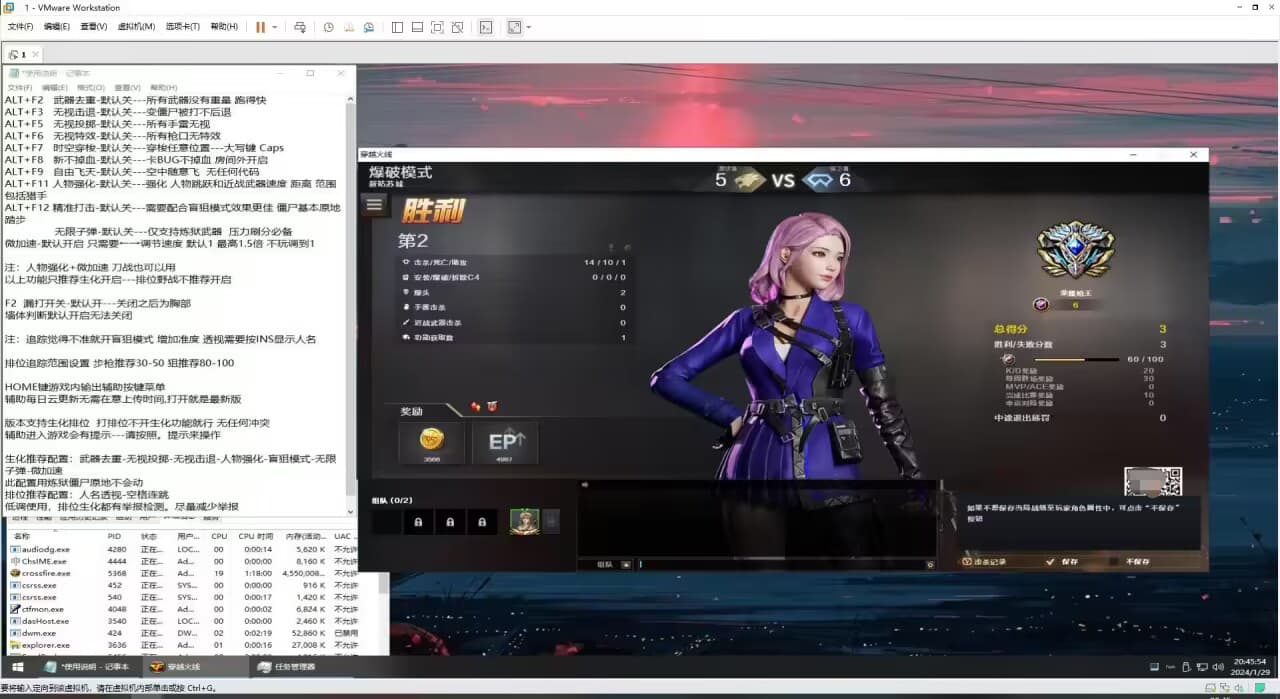Viewport: 1280px width, 699px height.
Task: Sort processes by 名称 column header
Action: pyautogui.click(x=22, y=537)
